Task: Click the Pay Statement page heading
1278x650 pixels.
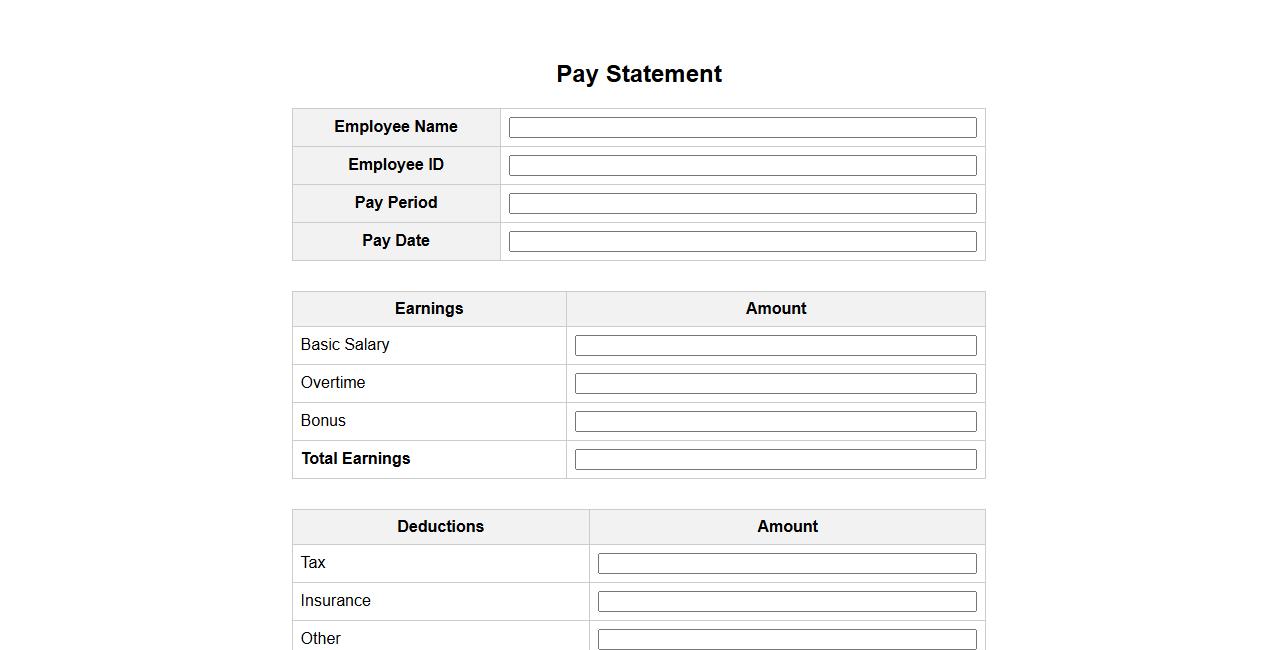Action: click(x=639, y=74)
